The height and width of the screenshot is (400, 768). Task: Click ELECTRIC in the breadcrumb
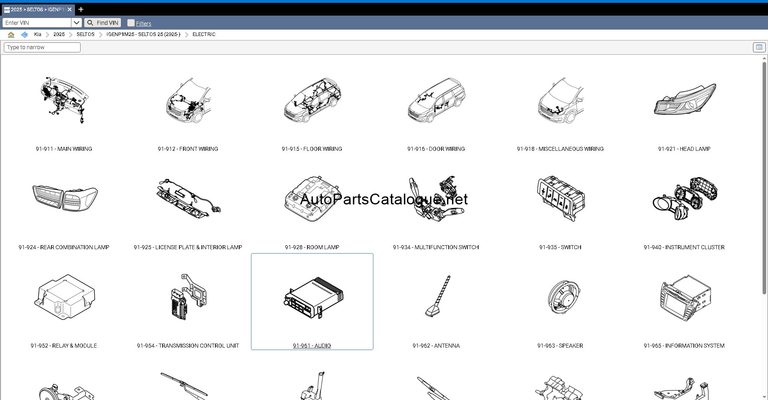(x=204, y=35)
